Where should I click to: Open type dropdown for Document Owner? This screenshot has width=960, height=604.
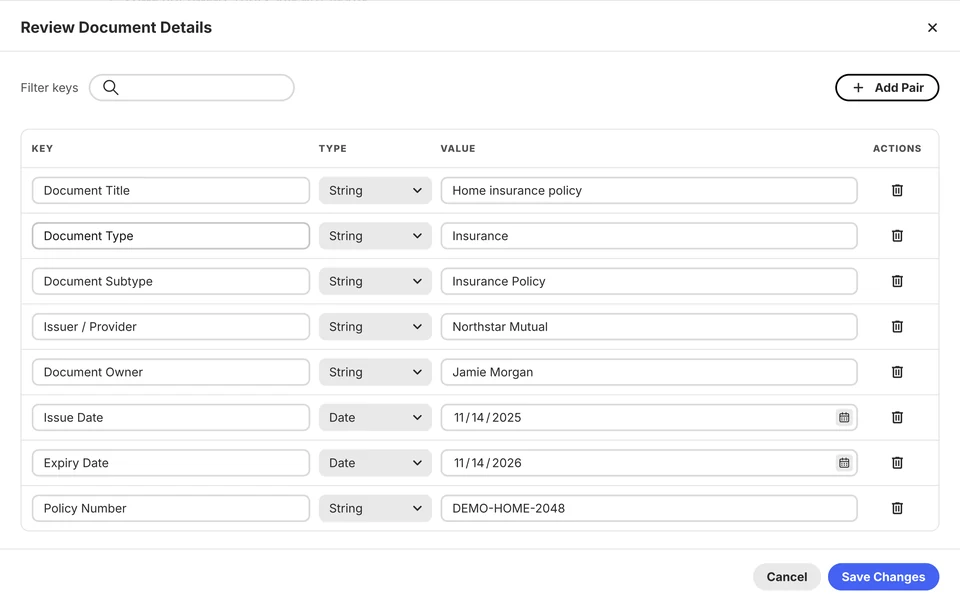tap(375, 372)
